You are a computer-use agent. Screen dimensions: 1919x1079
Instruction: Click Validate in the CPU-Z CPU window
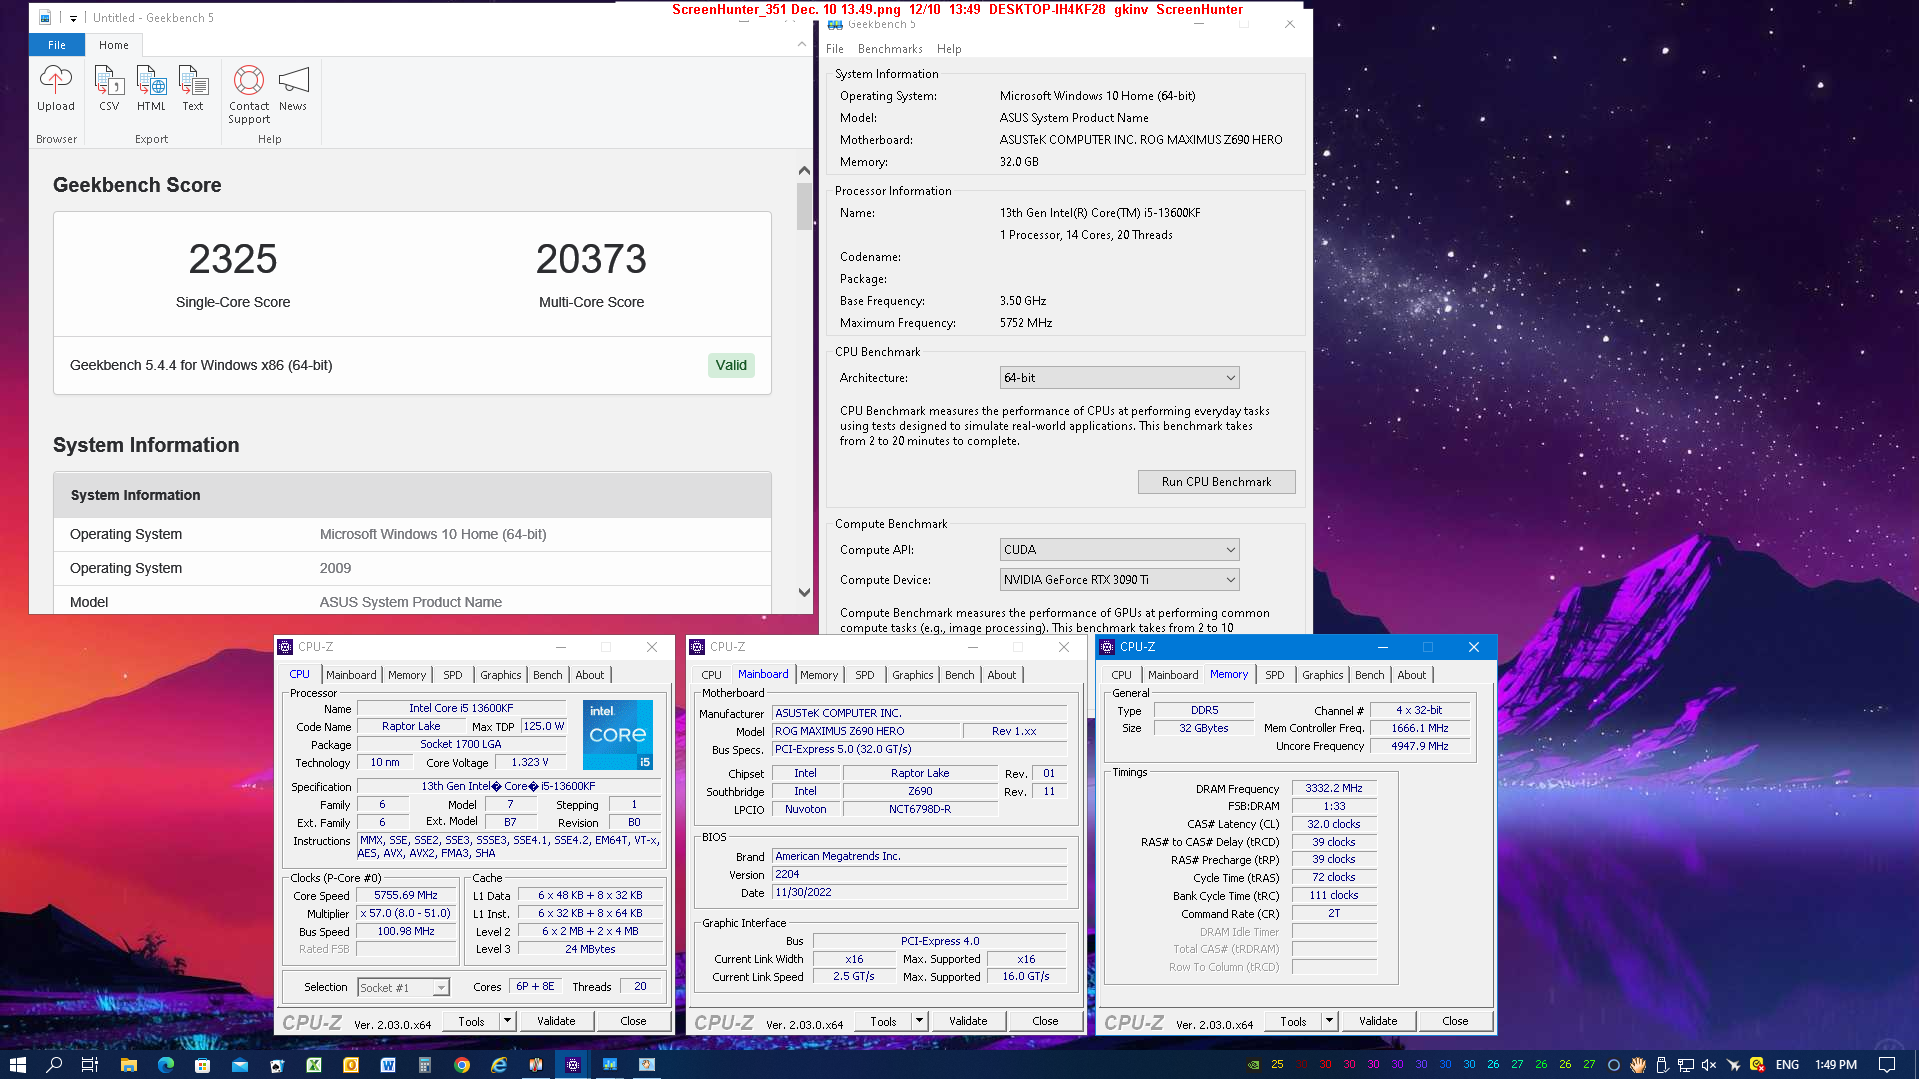point(556,1021)
